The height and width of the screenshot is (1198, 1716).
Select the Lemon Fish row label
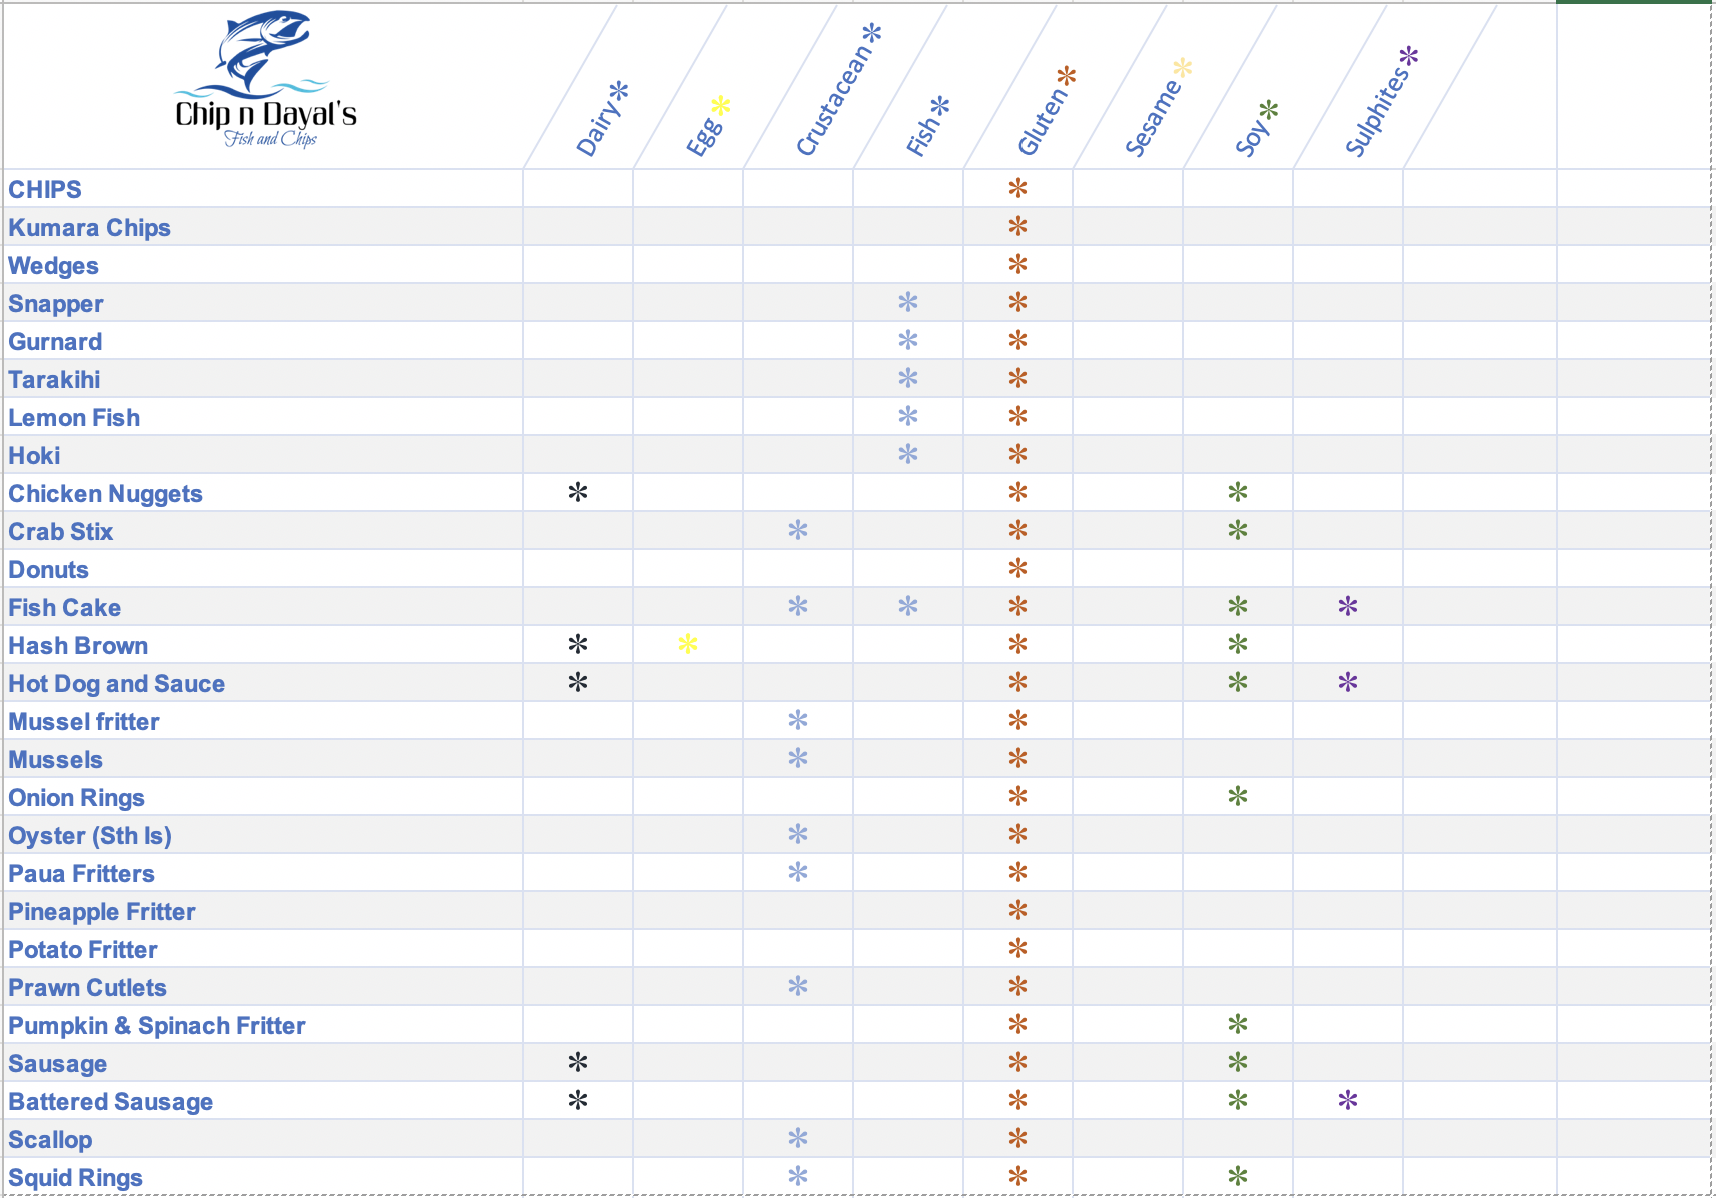click(74, 417)
